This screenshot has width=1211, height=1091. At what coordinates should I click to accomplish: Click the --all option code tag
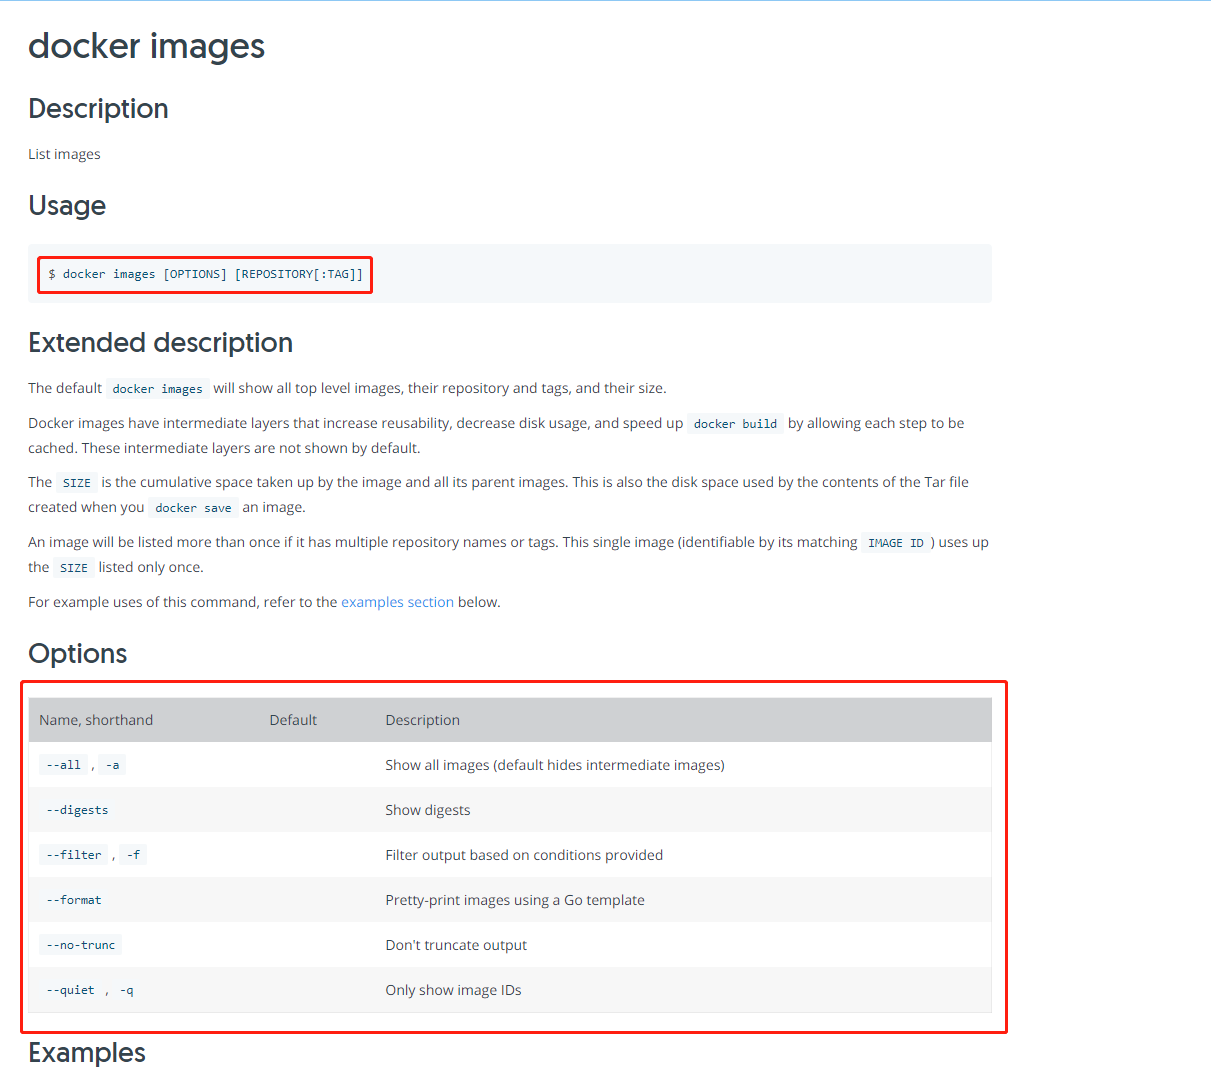(63, 765)
